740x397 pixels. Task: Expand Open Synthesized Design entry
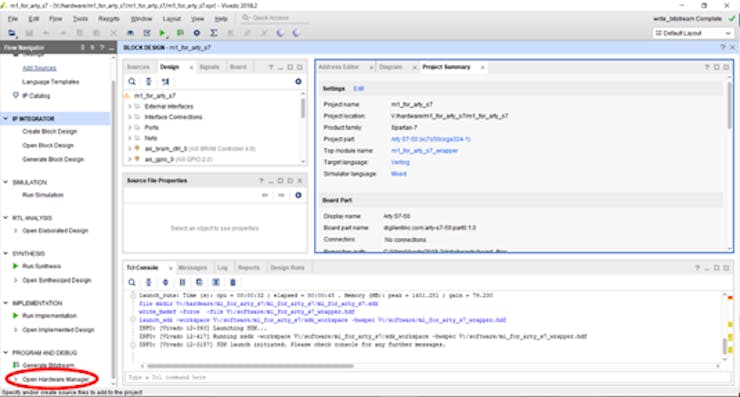point(16,280)
